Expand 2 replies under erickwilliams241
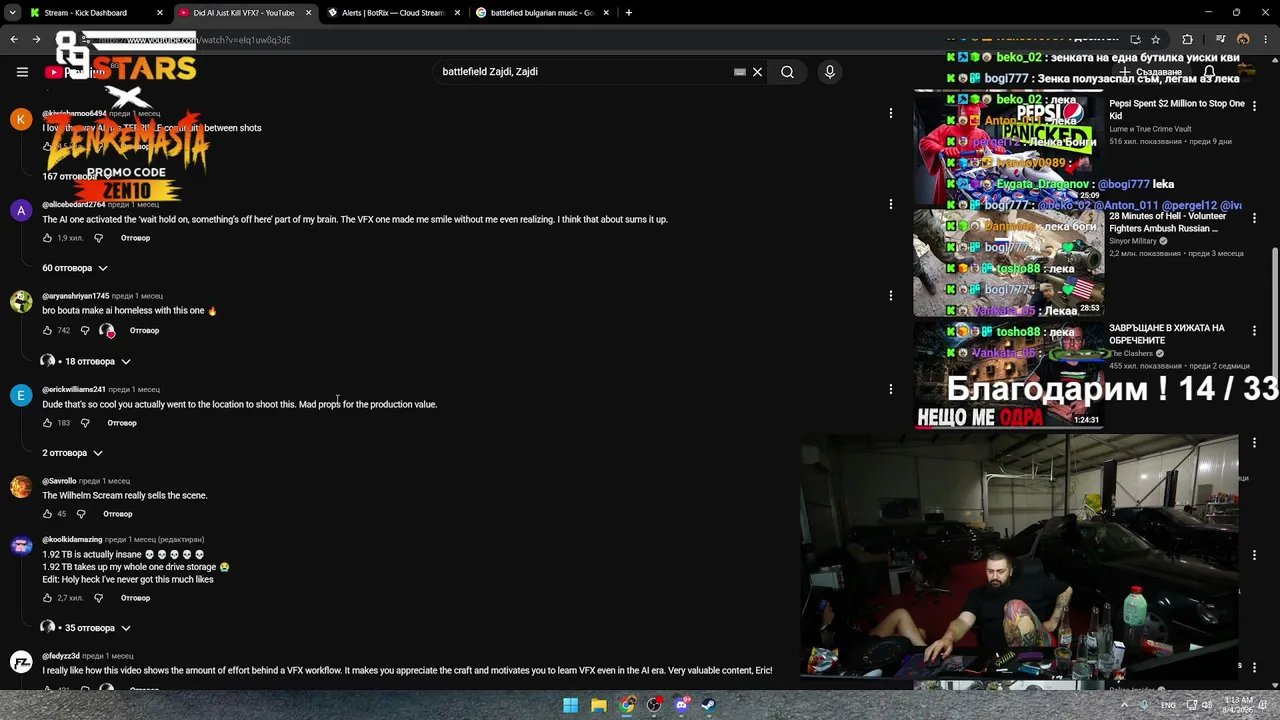Image resolution: width=1280 pixels, height=720 pixels. click(72, 453)
